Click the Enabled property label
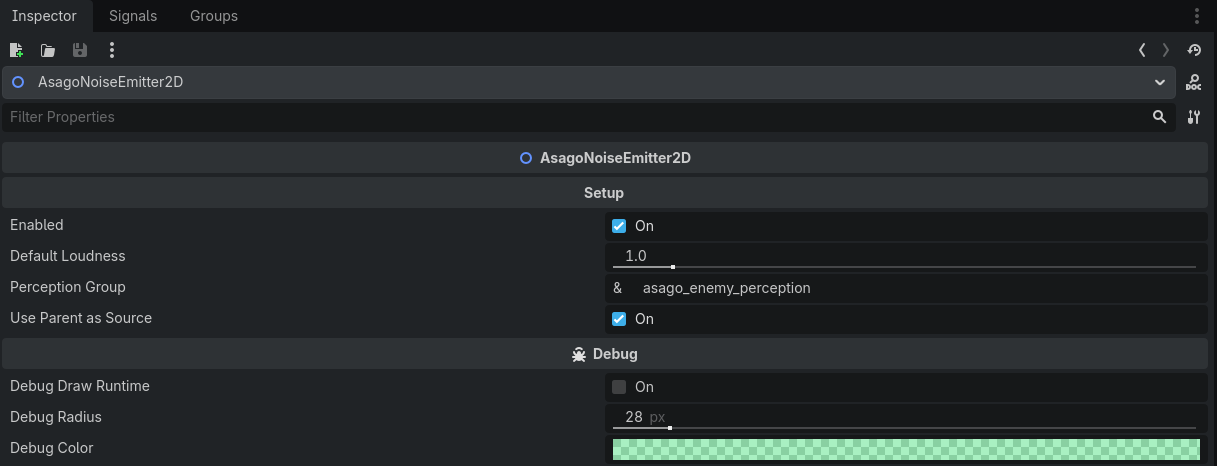Image resolution: width=1217 pixels, height=466 pixels. coord(37,225)
